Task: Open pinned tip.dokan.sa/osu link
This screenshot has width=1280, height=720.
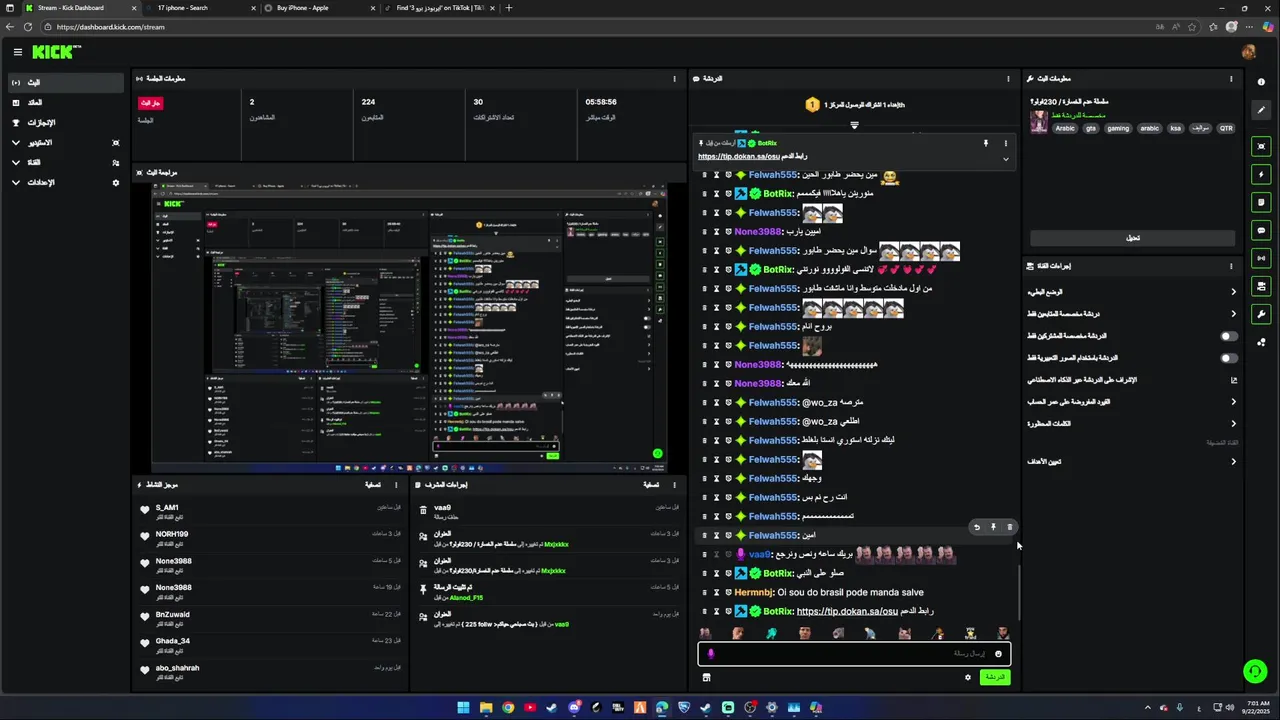Action: pyautogui.click(x=738, y=157)
